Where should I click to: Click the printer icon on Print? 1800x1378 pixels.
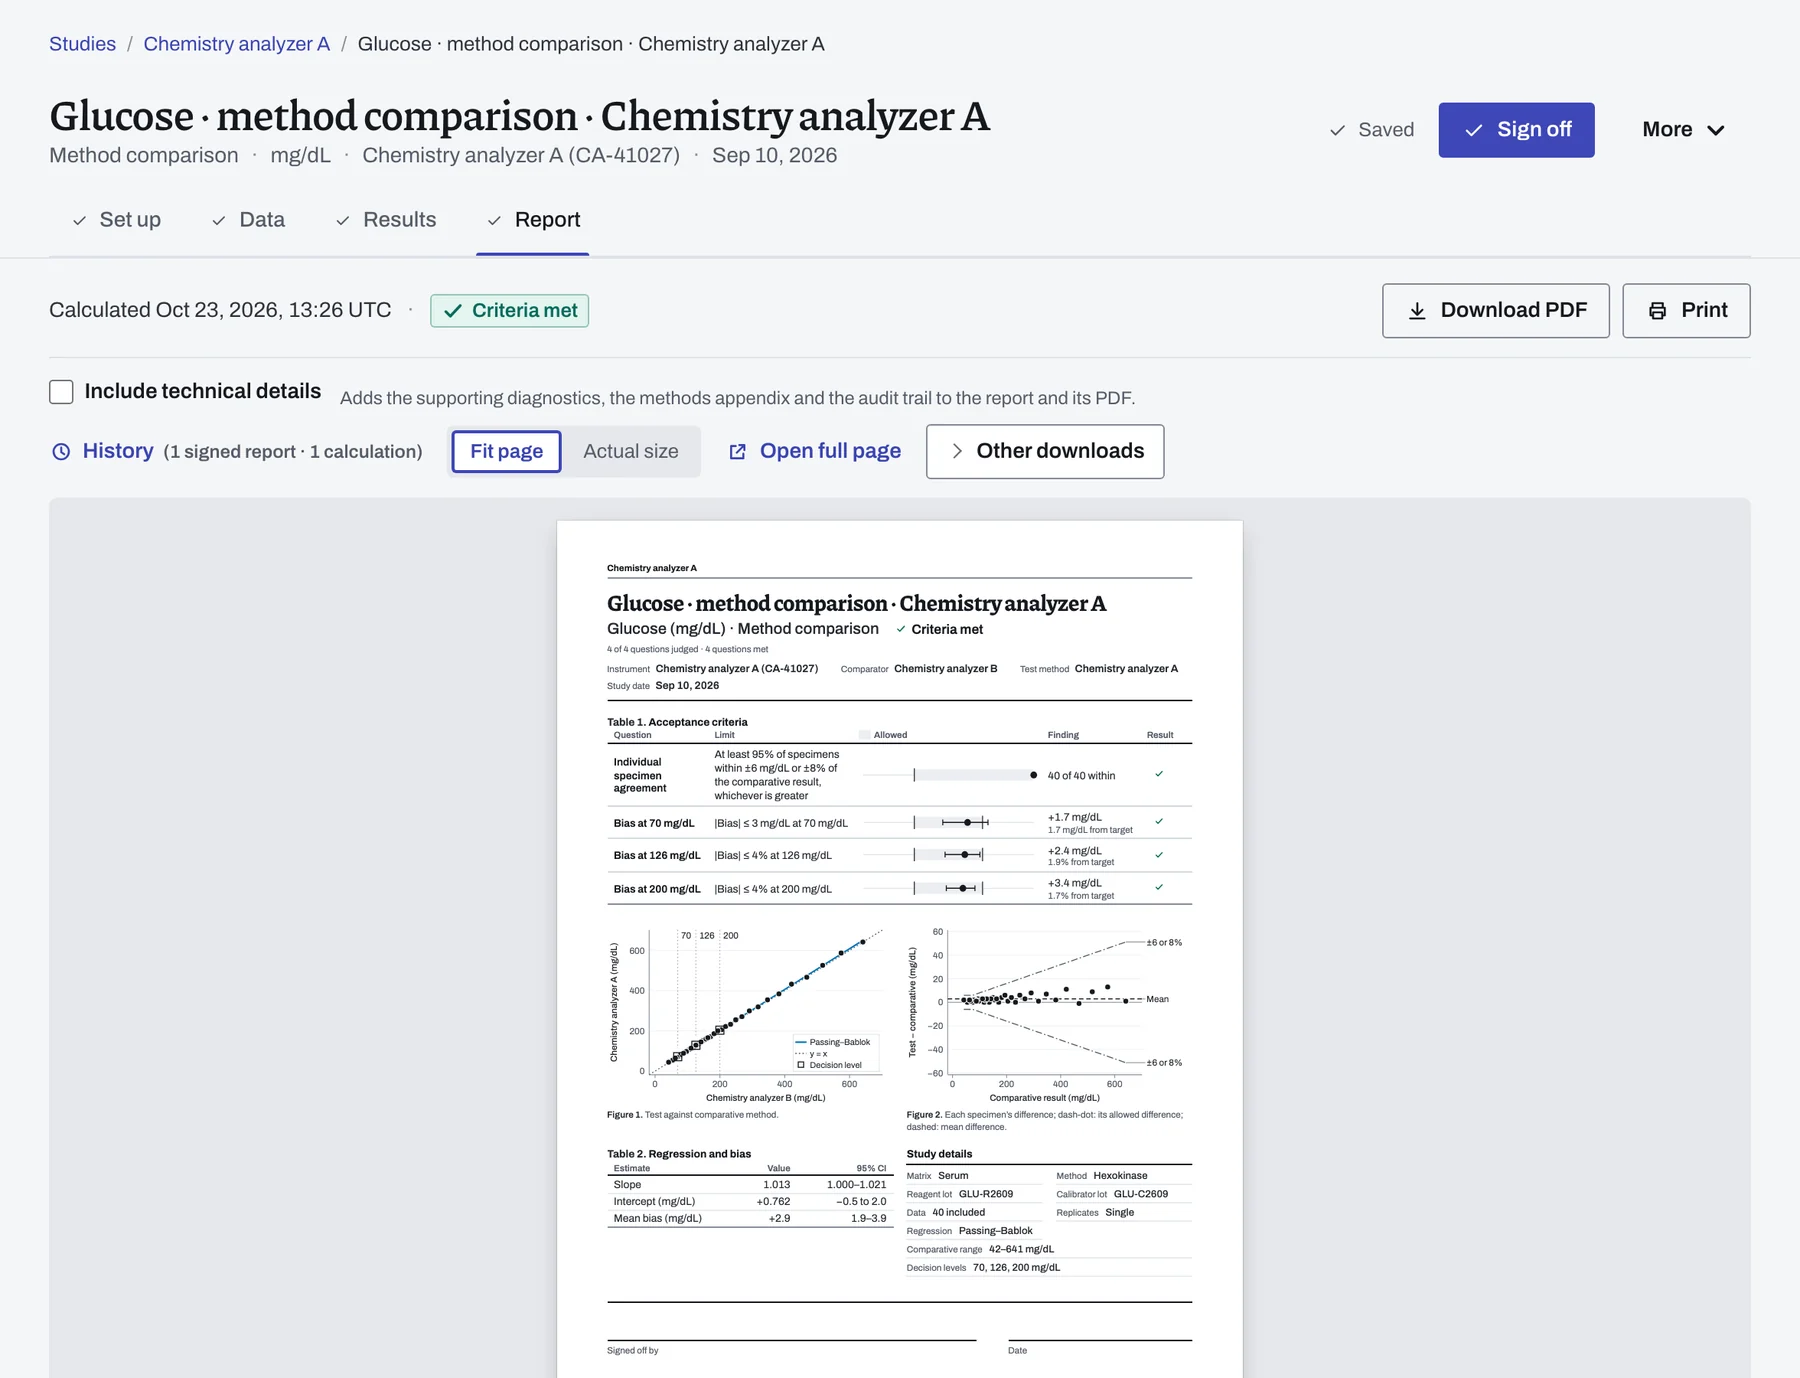point(1657,311)
